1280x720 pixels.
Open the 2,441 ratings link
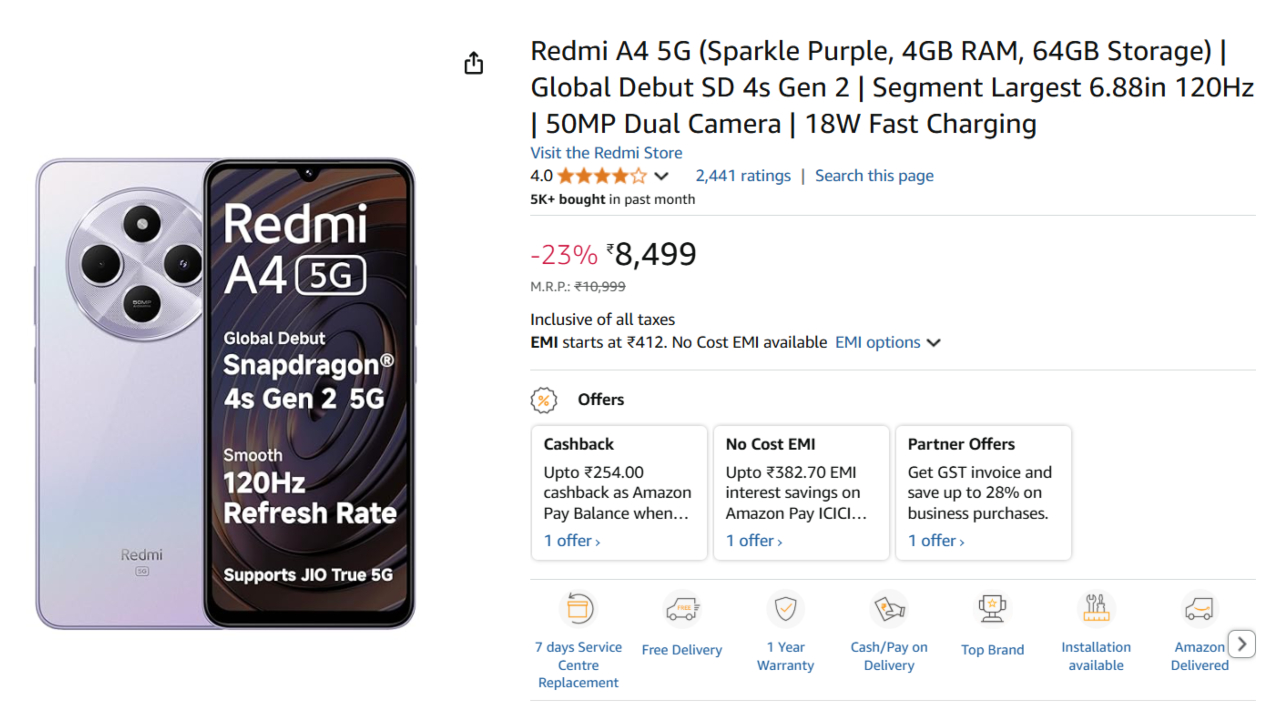pos(743,176)
